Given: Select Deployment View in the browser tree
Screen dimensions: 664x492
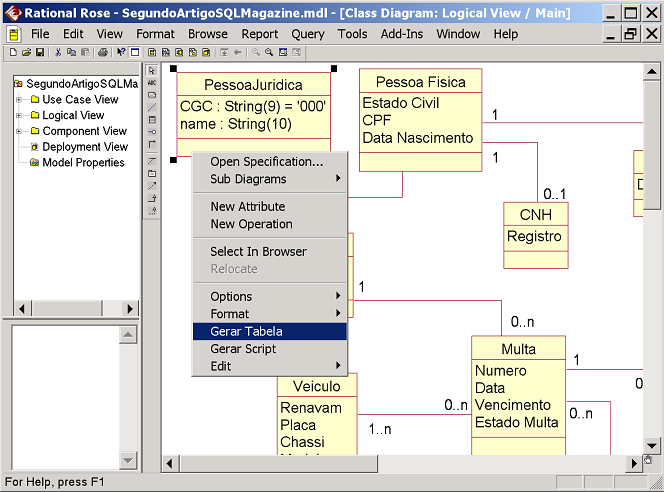Looking at the screenshot, I should (85, 147).
